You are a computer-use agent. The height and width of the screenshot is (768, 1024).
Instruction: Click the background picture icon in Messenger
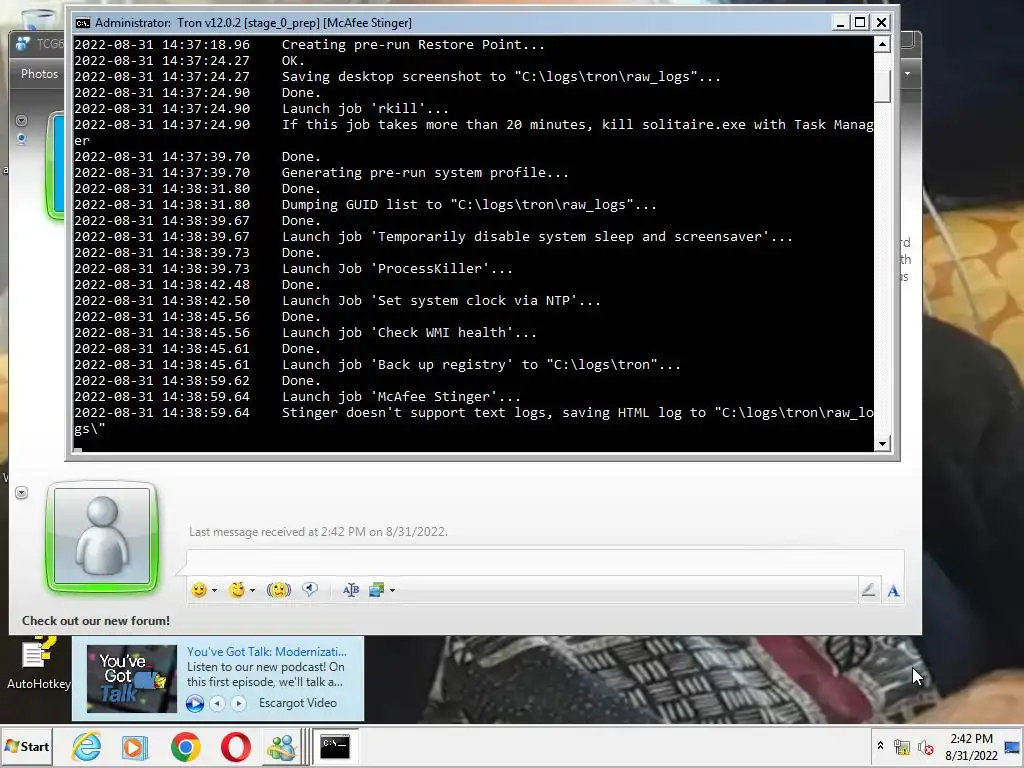click(377, 590)
